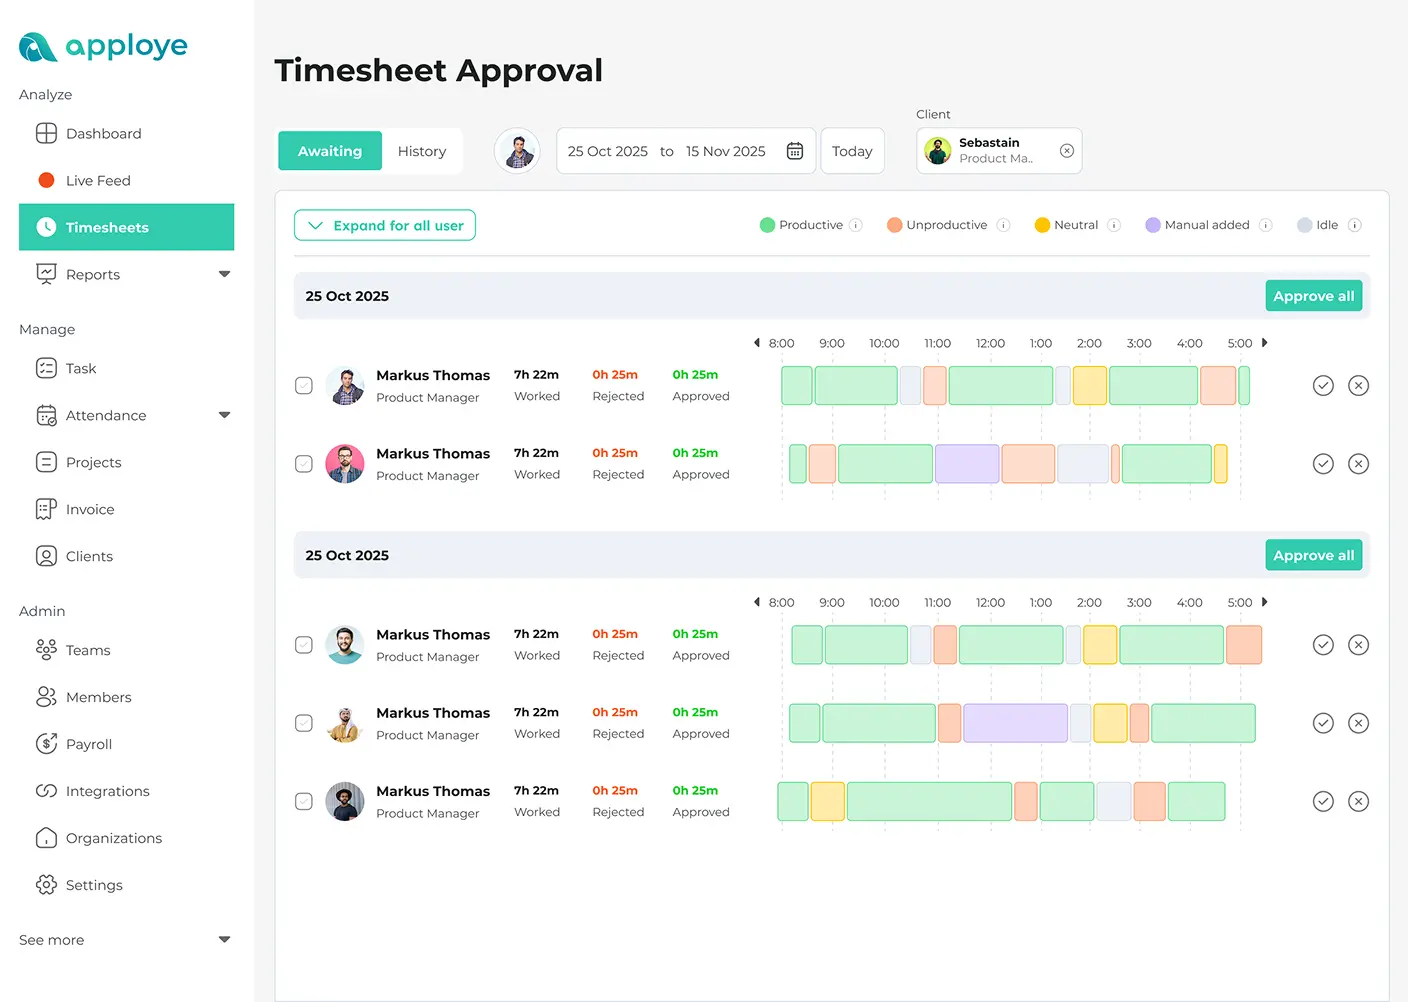Remove the Sebastain client filter
Image resolution: width=1408 pixels, height=1002 pixels.
1066,150
